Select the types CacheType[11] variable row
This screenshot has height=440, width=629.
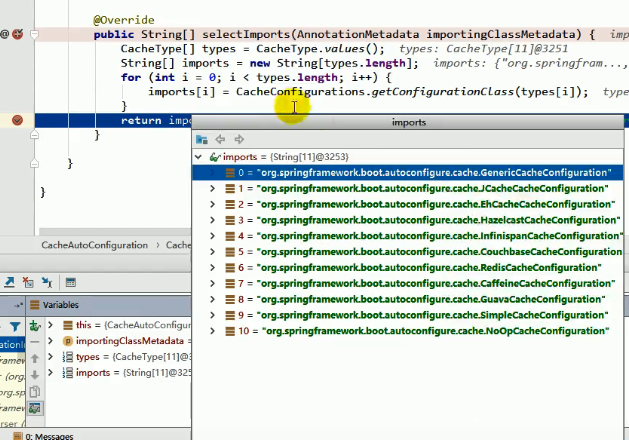[119, 357]
